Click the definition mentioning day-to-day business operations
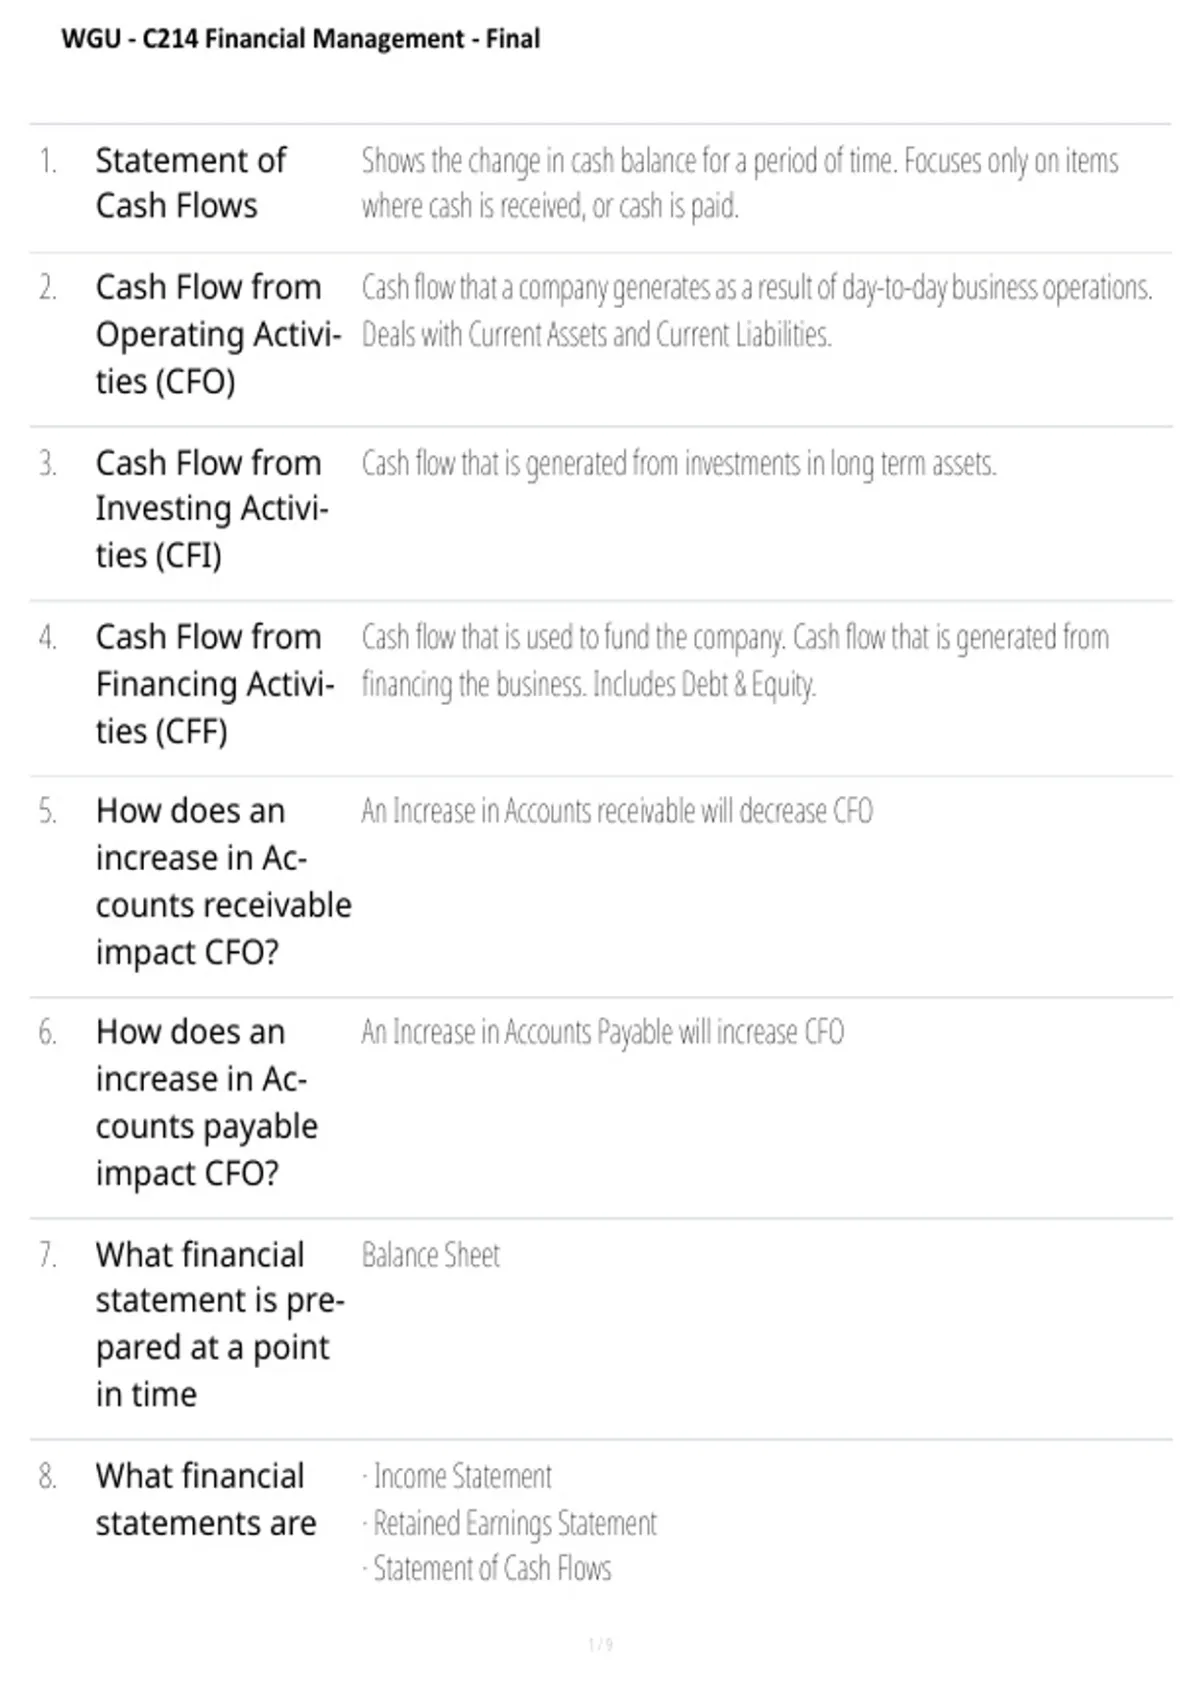Image resolution: width=1200 pixels, height=1700 pixels. (757, 311)
